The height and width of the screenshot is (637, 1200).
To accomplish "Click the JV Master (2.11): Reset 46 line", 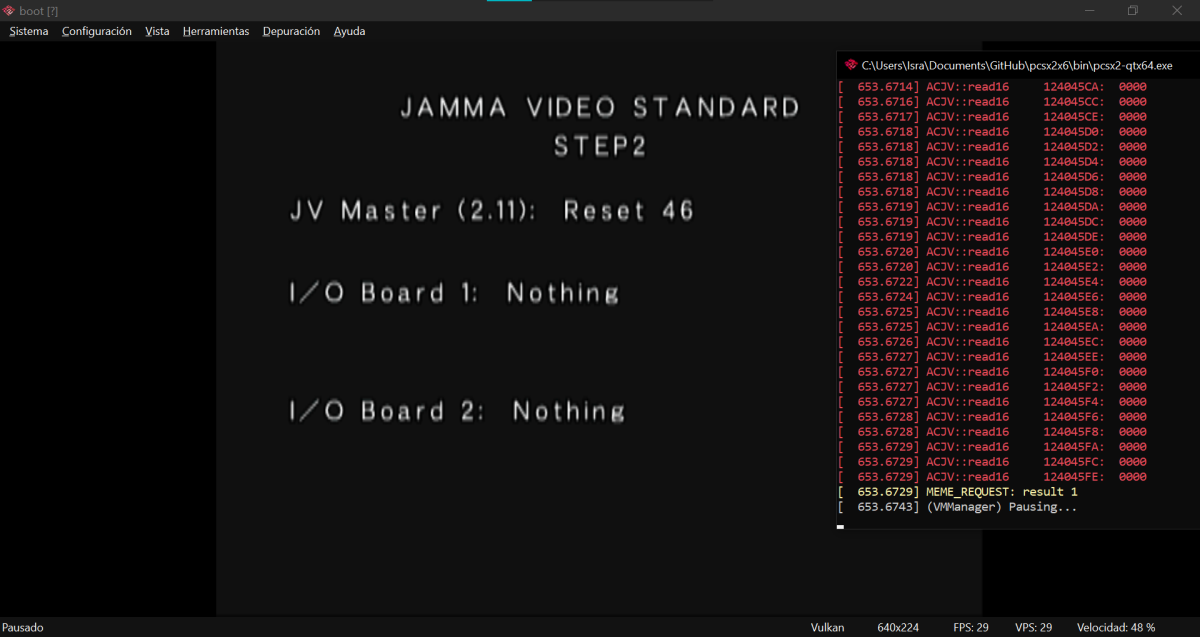I will pos(491,211).
